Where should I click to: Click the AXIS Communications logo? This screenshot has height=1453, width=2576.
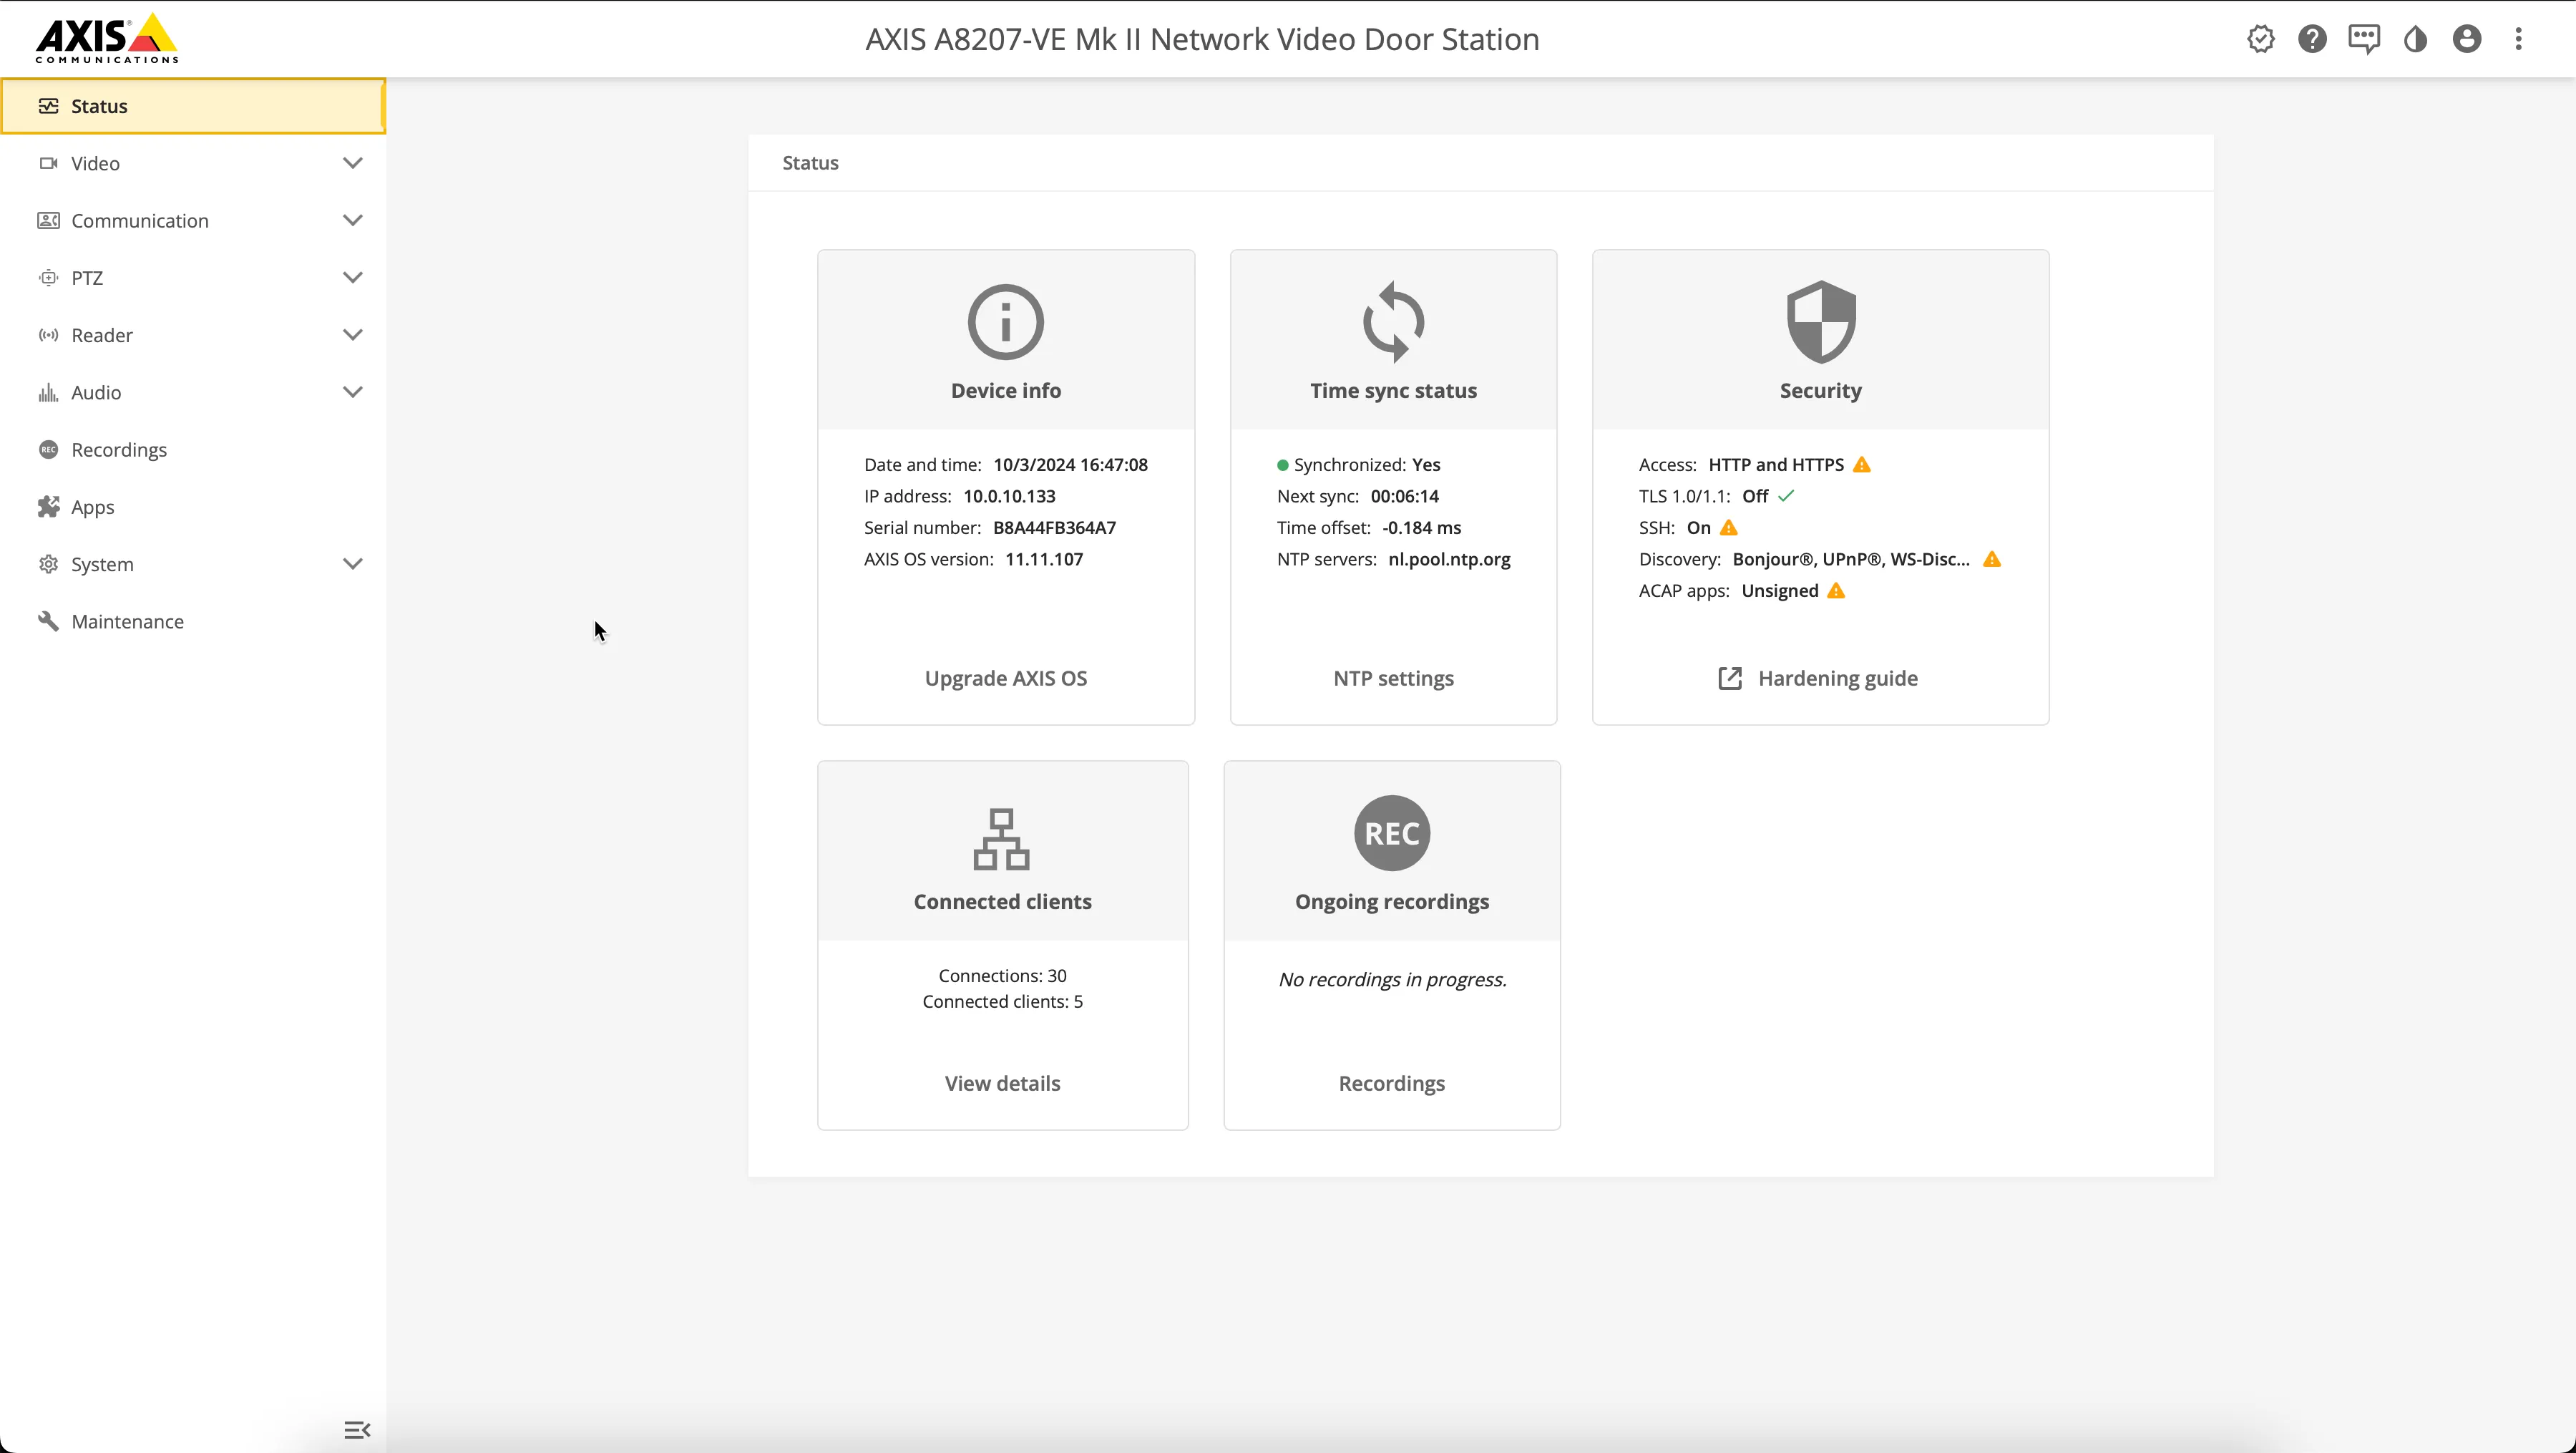107,39
